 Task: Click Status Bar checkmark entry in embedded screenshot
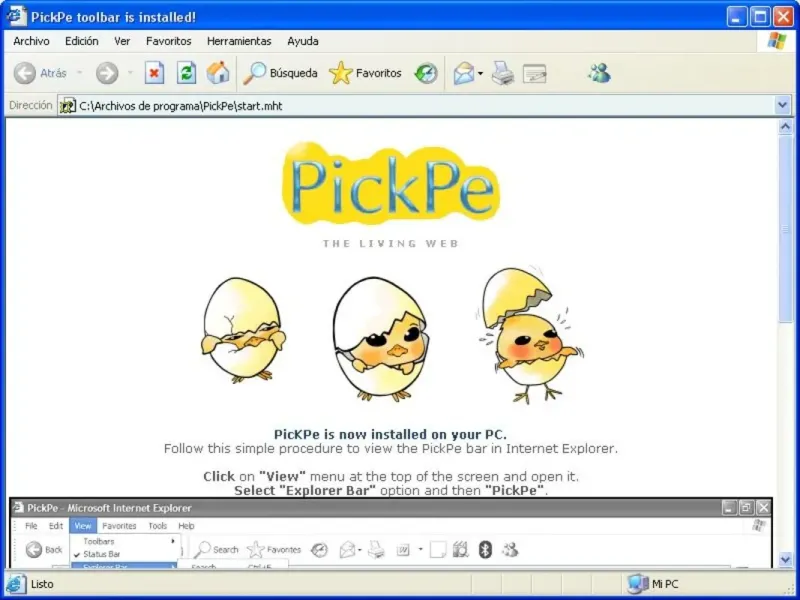(x=102, y=554)
